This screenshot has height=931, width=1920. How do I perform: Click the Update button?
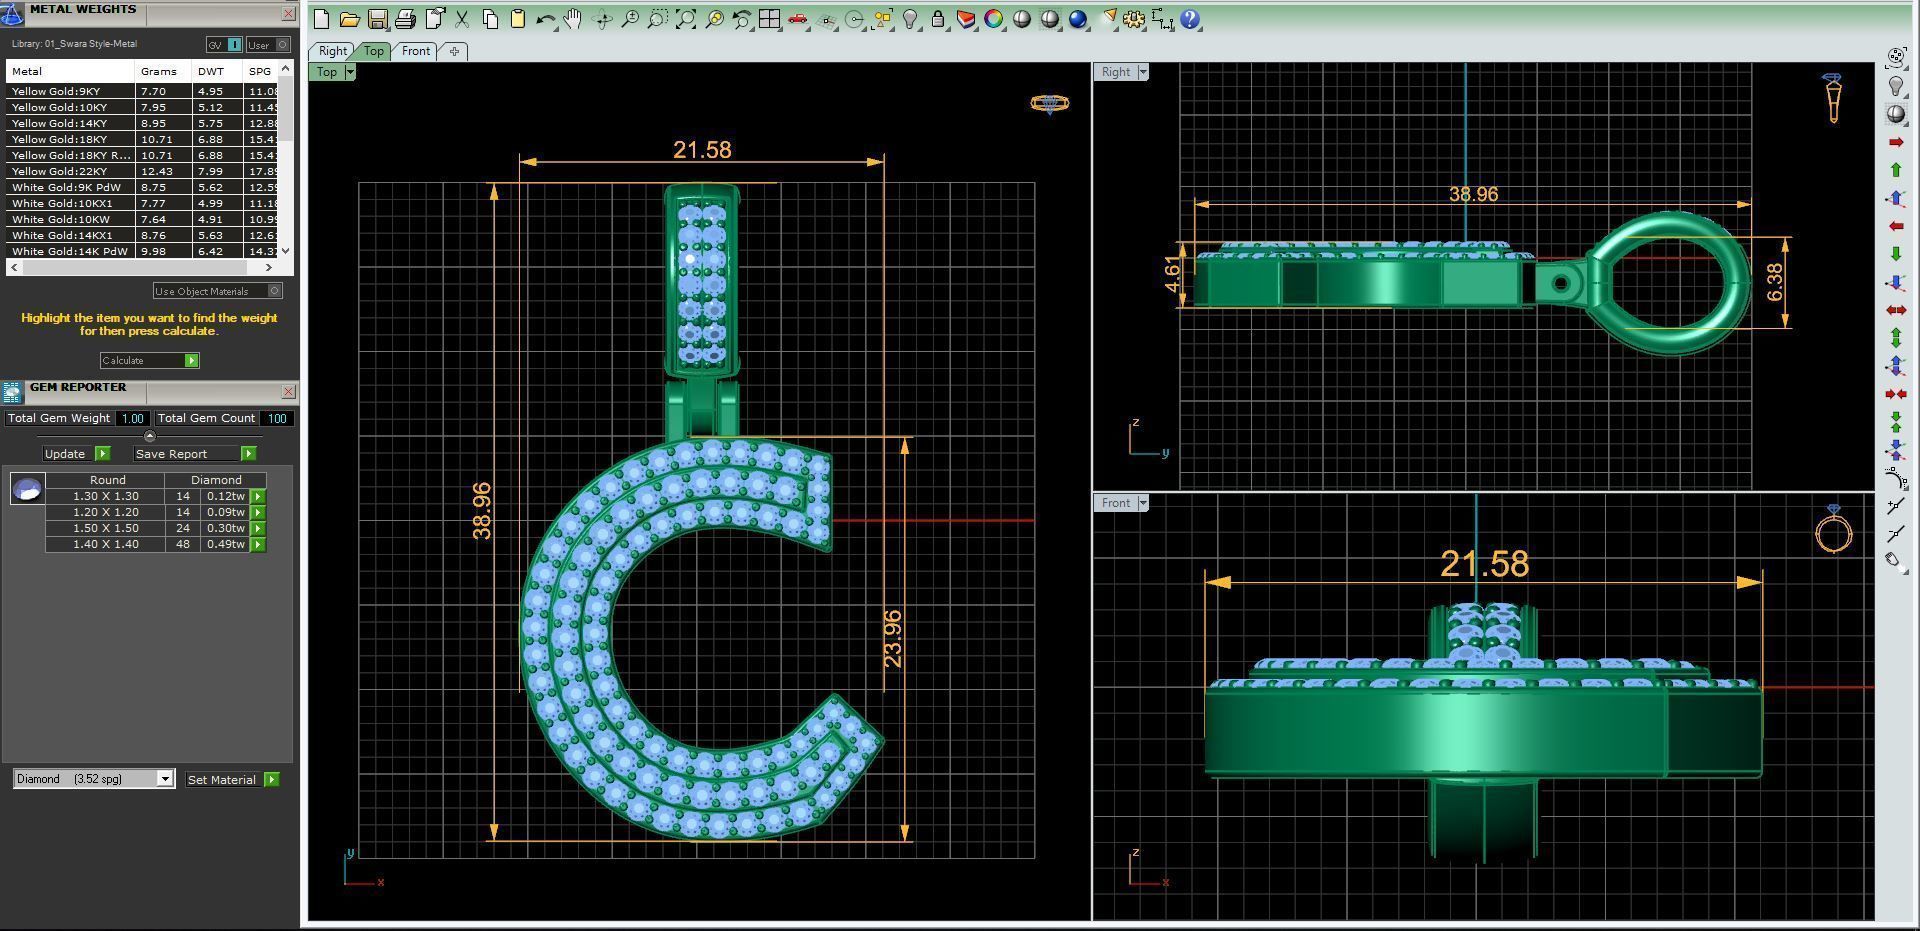77,453
